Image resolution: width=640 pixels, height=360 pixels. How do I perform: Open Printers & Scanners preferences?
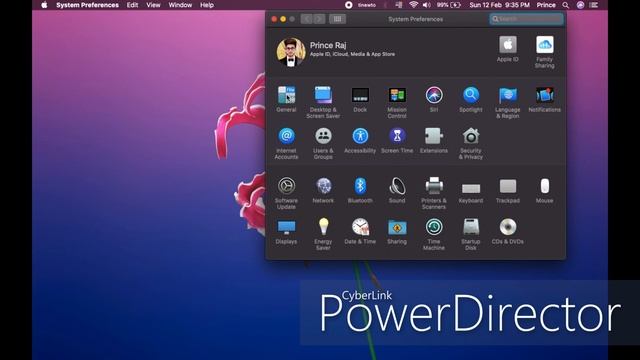[x=434, y=193]
